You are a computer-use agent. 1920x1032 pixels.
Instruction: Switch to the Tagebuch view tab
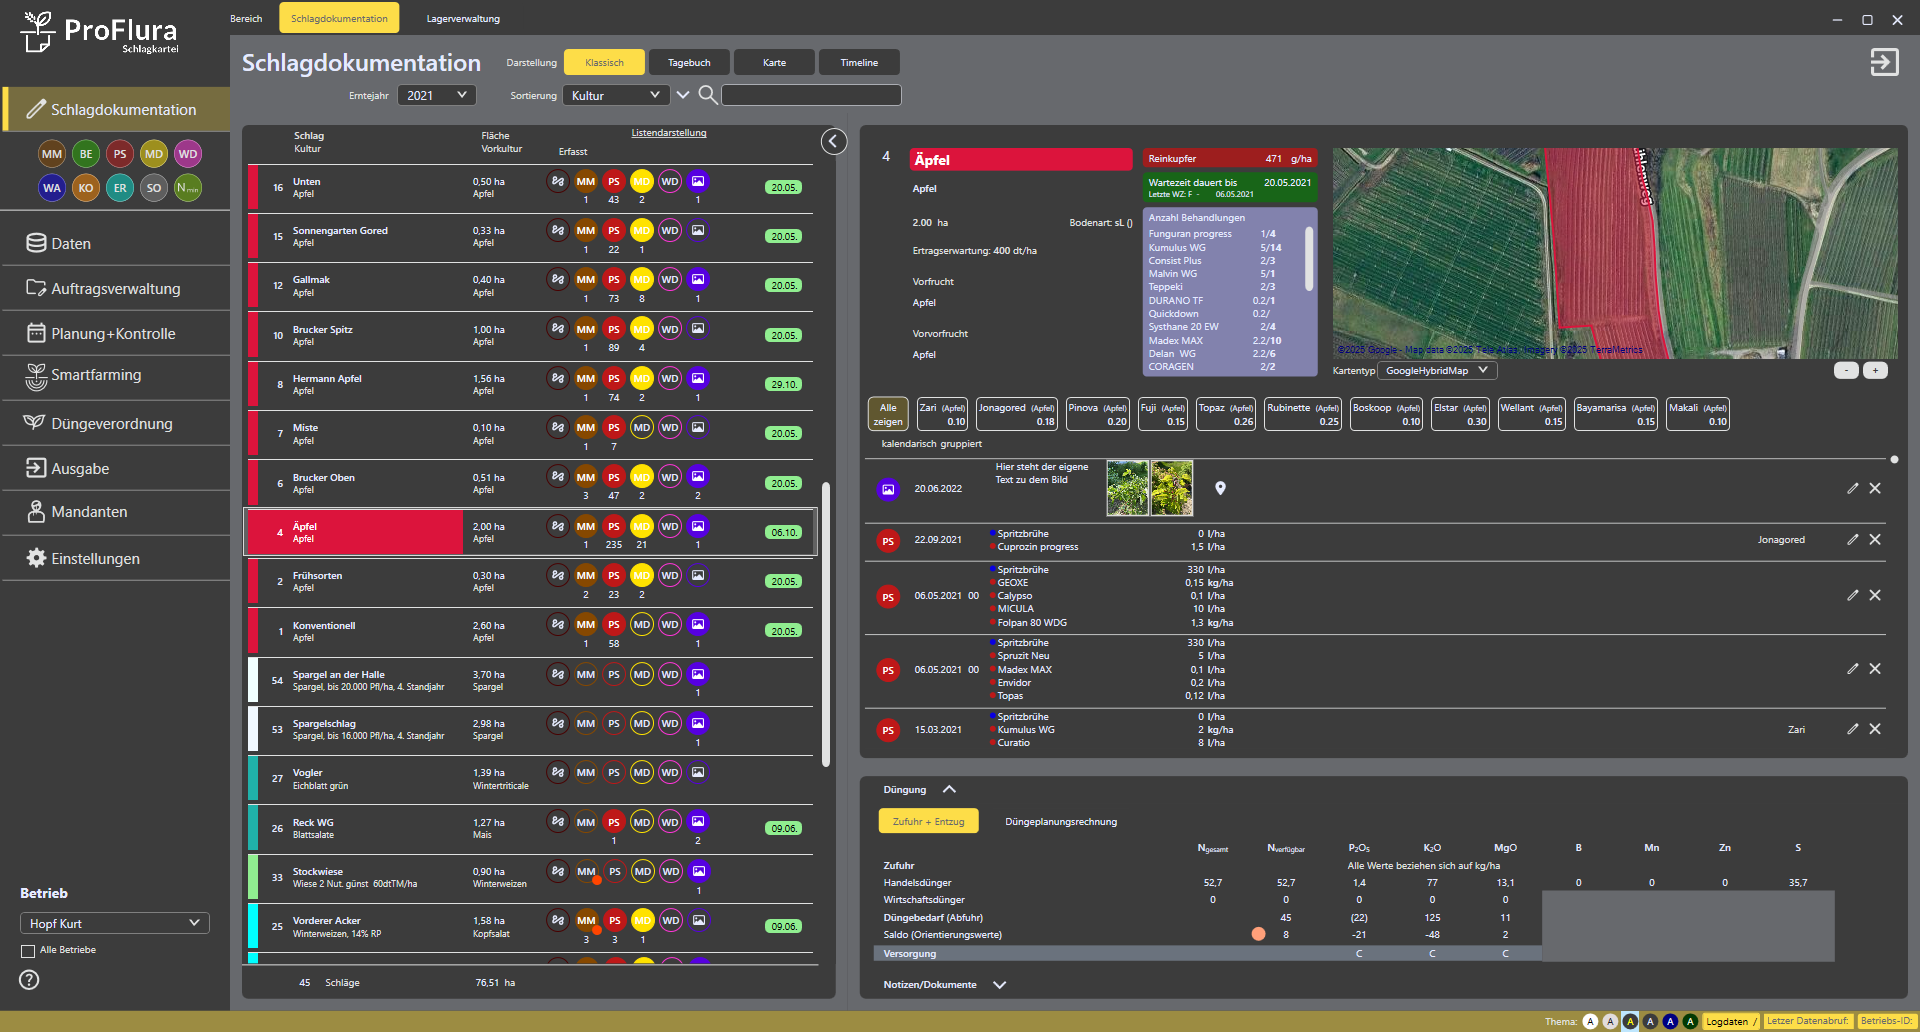point(689,62)
